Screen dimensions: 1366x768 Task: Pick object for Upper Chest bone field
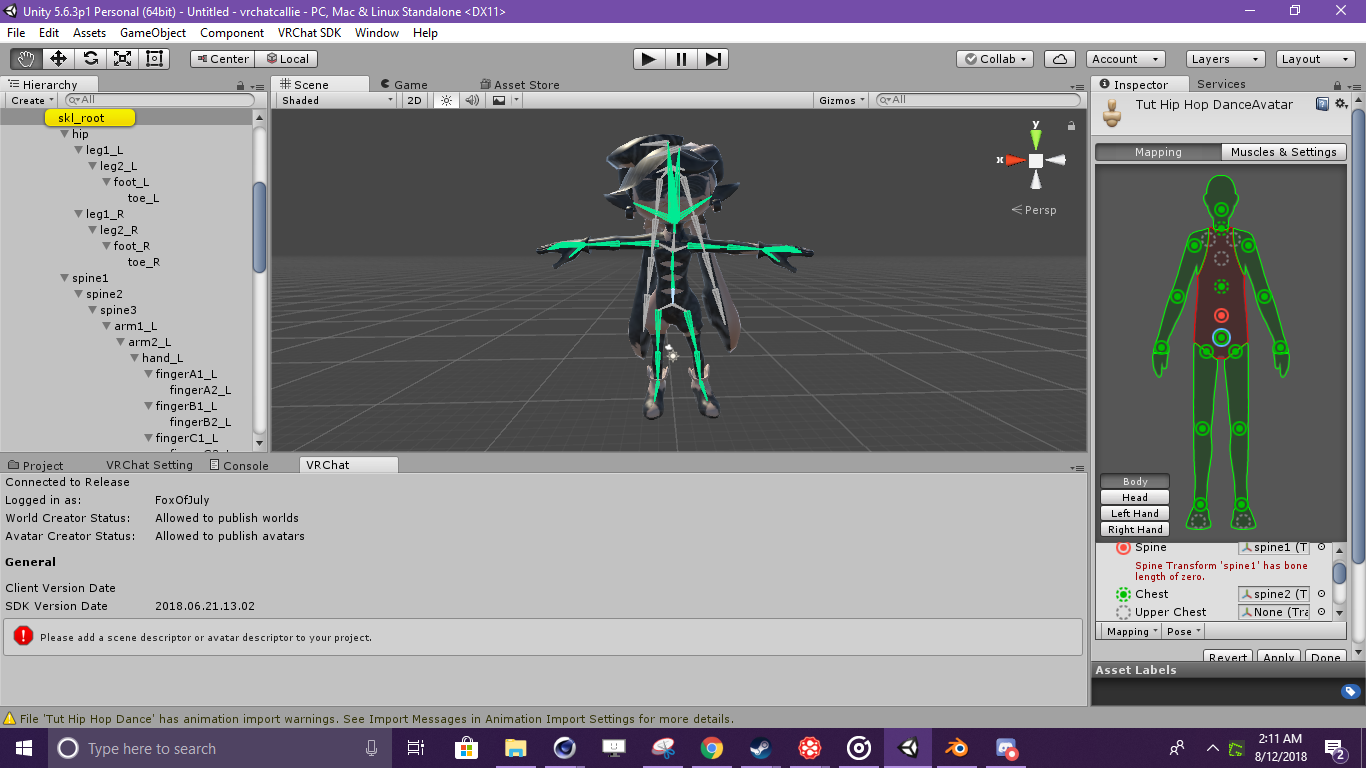1321,612
